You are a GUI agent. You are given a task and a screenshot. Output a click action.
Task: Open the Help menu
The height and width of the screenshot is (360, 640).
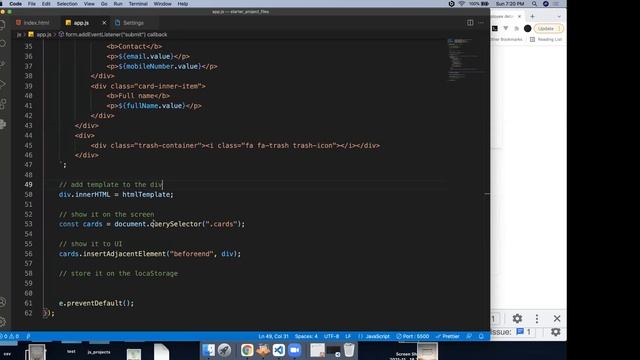coord(183,4)
